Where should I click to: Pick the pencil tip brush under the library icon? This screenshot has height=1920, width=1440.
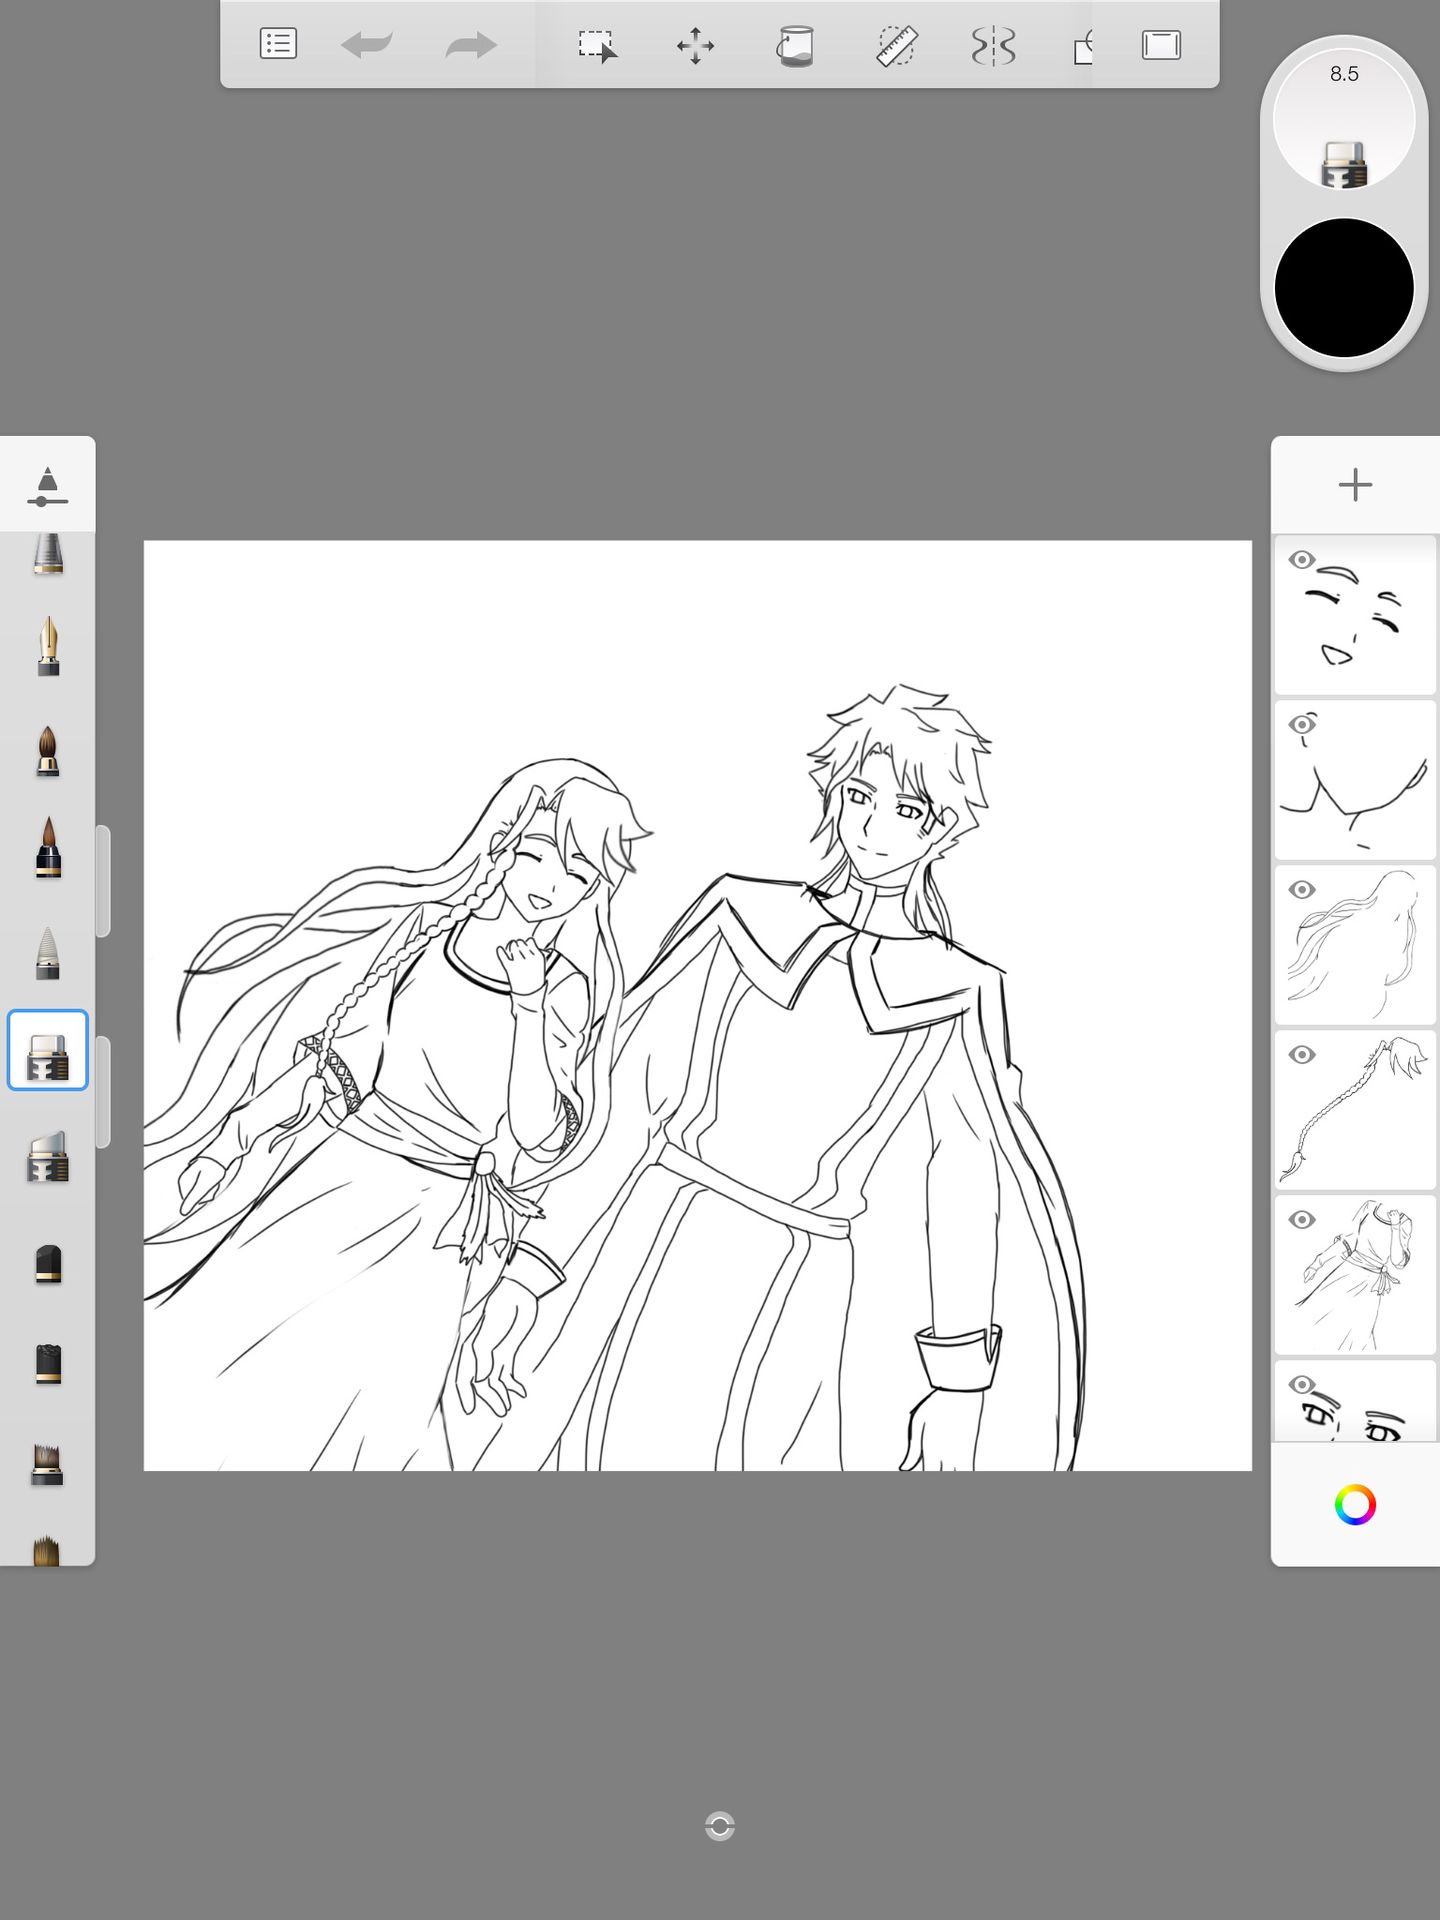[47, 556]
